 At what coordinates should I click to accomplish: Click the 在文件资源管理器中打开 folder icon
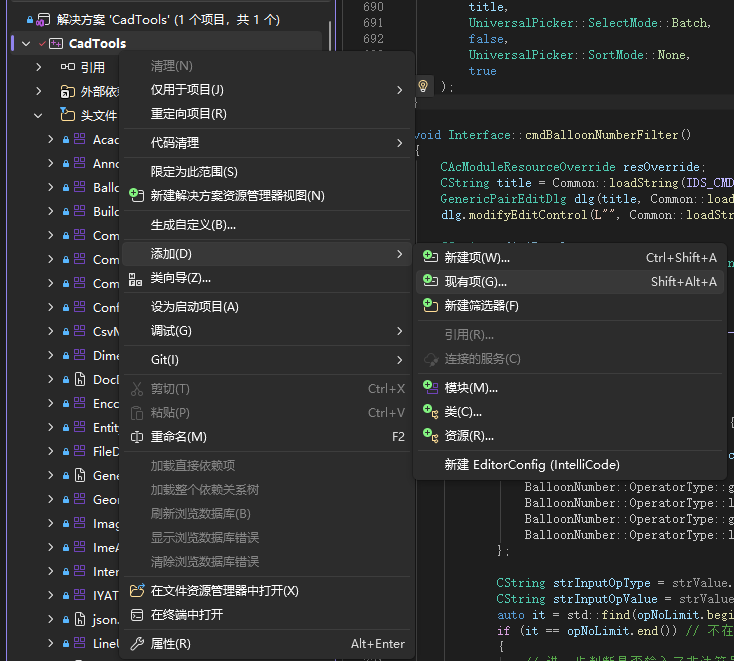137,590
